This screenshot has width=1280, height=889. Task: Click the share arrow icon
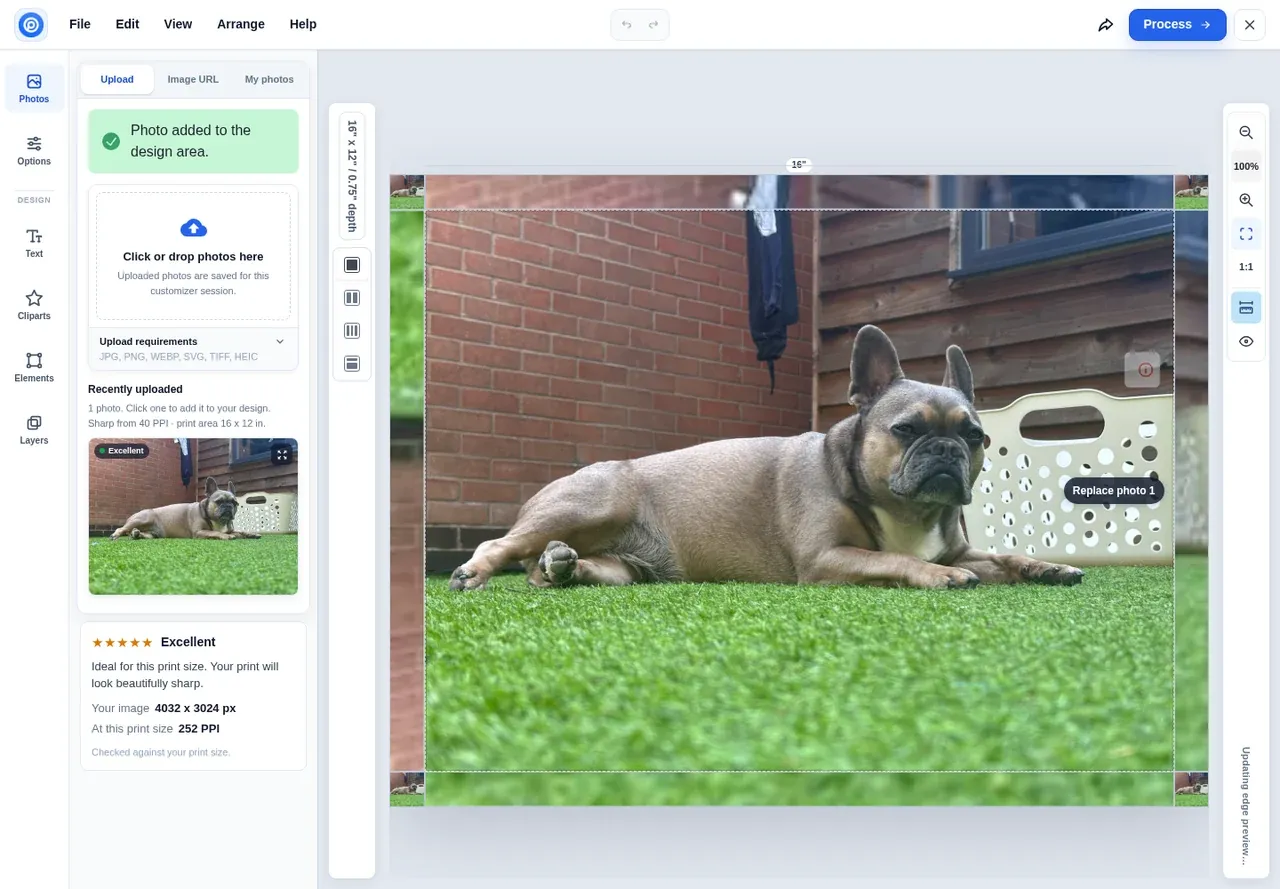click(1105, 25)
